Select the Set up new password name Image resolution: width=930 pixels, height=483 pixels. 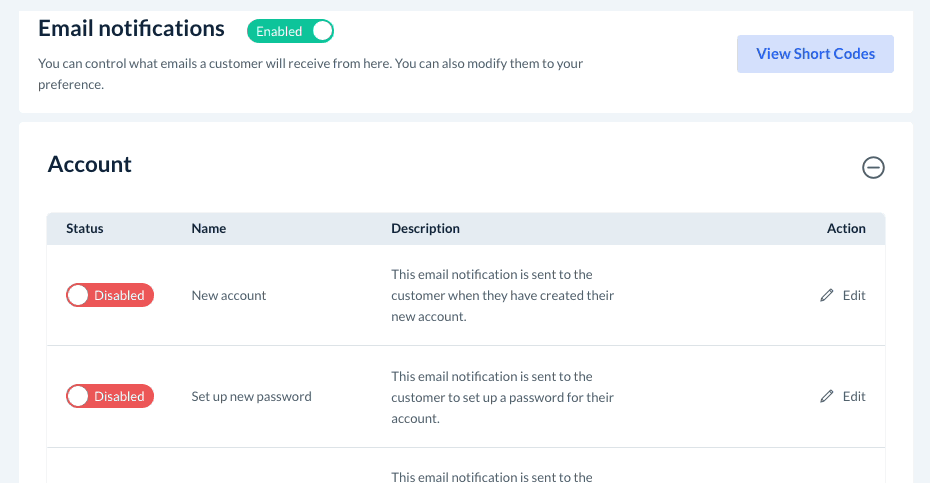click(252, 397)
